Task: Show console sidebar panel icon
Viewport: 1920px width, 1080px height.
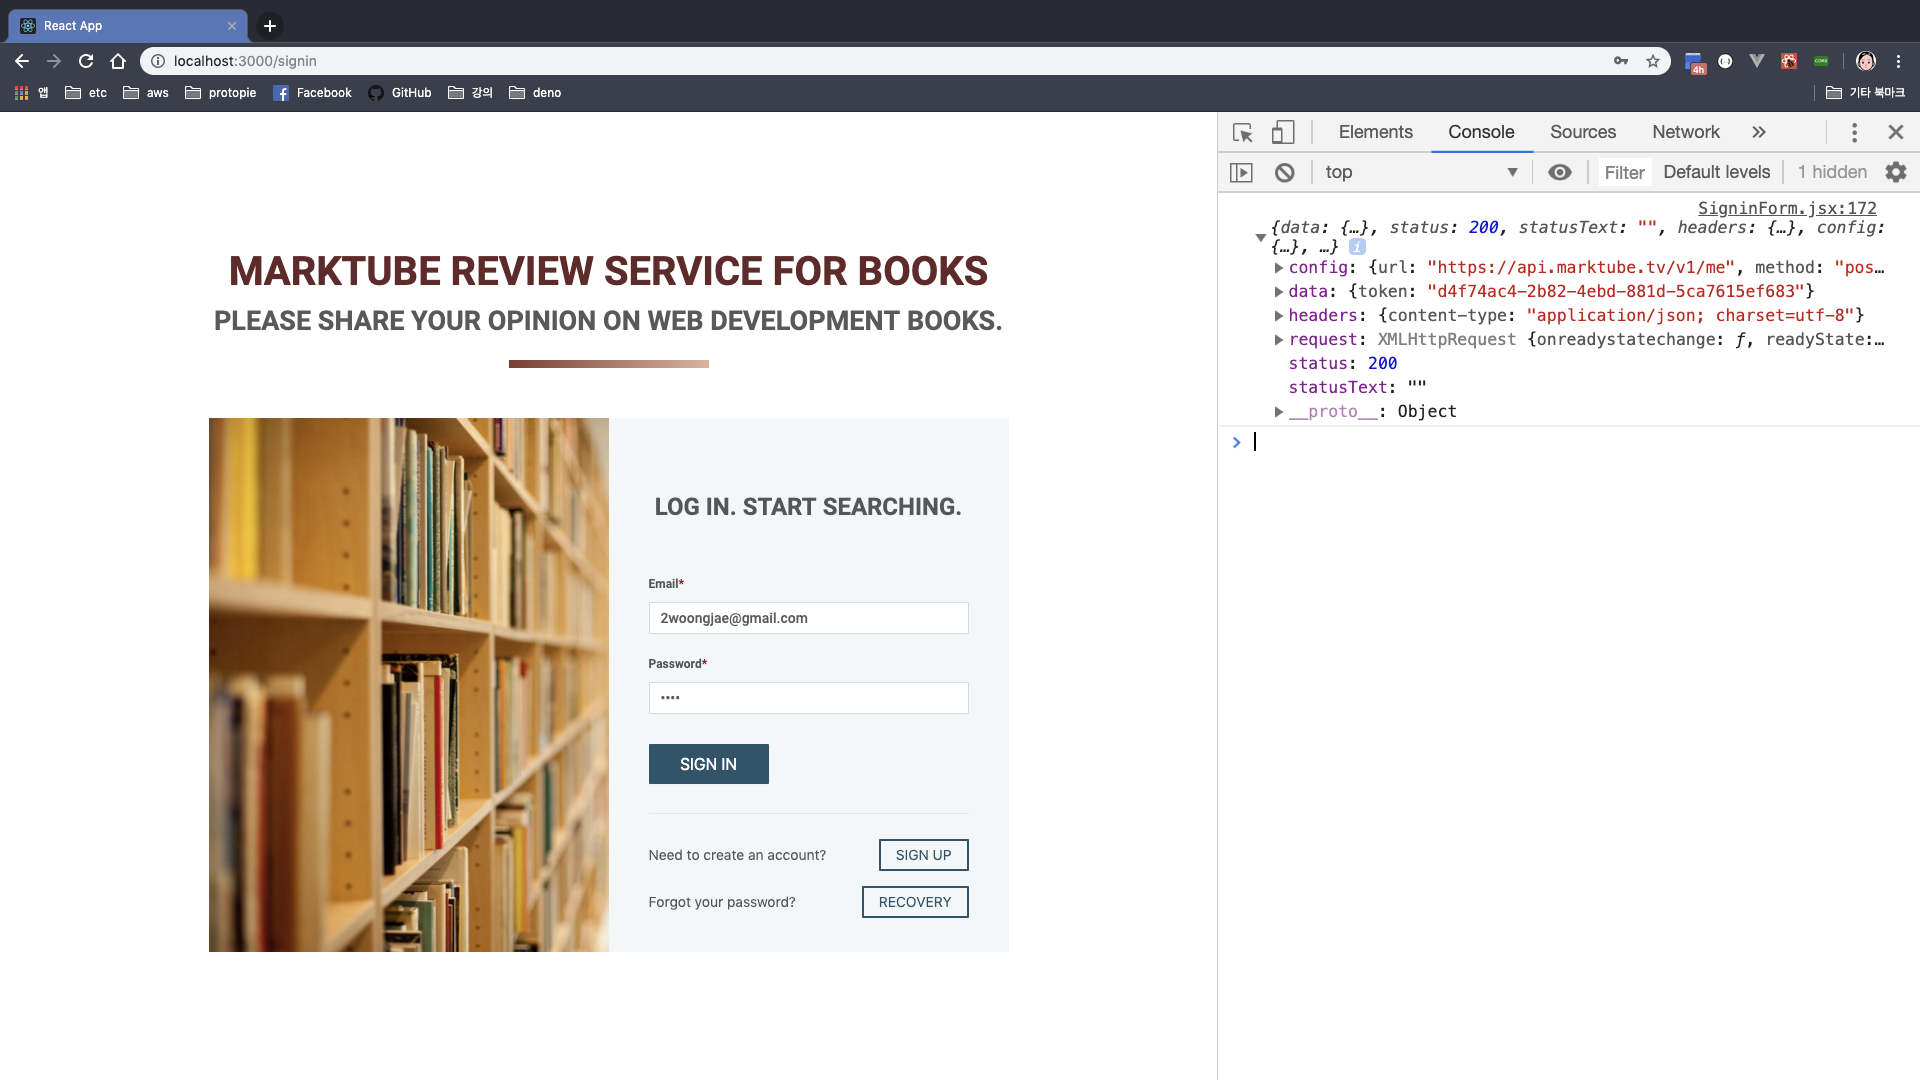Action: click(1241, 172)
